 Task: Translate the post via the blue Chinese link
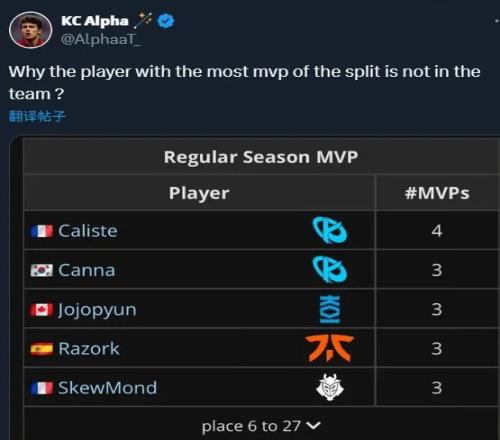[x=37, y=116]
